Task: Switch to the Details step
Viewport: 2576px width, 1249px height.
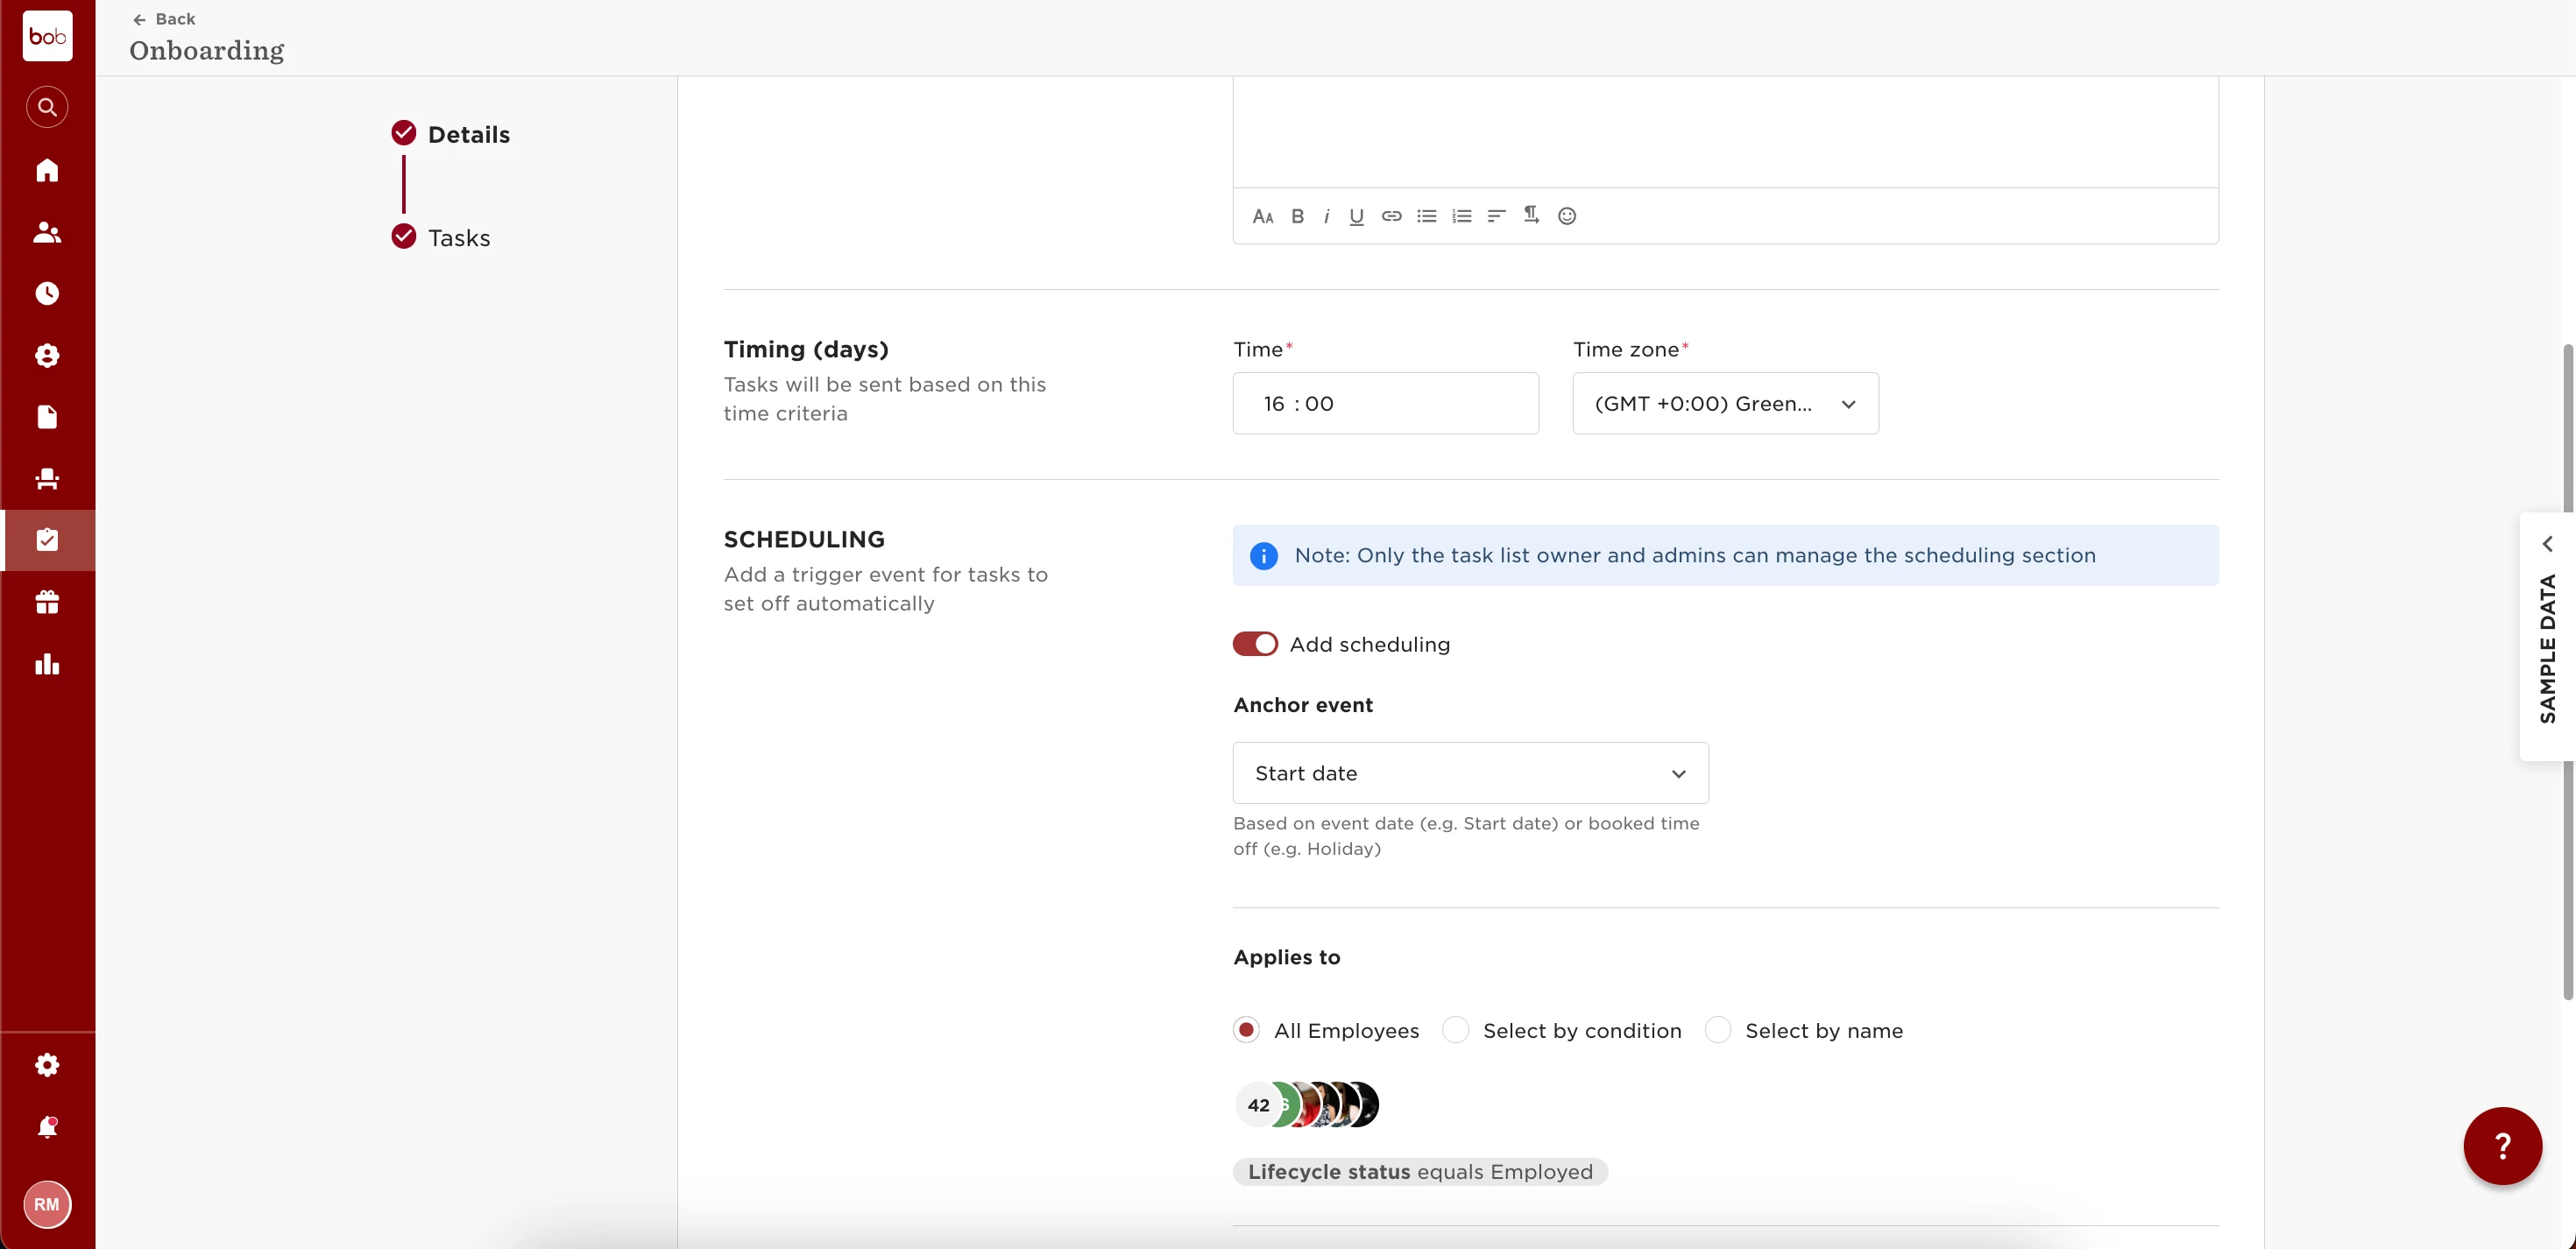Action: click(x=468, y=134)
